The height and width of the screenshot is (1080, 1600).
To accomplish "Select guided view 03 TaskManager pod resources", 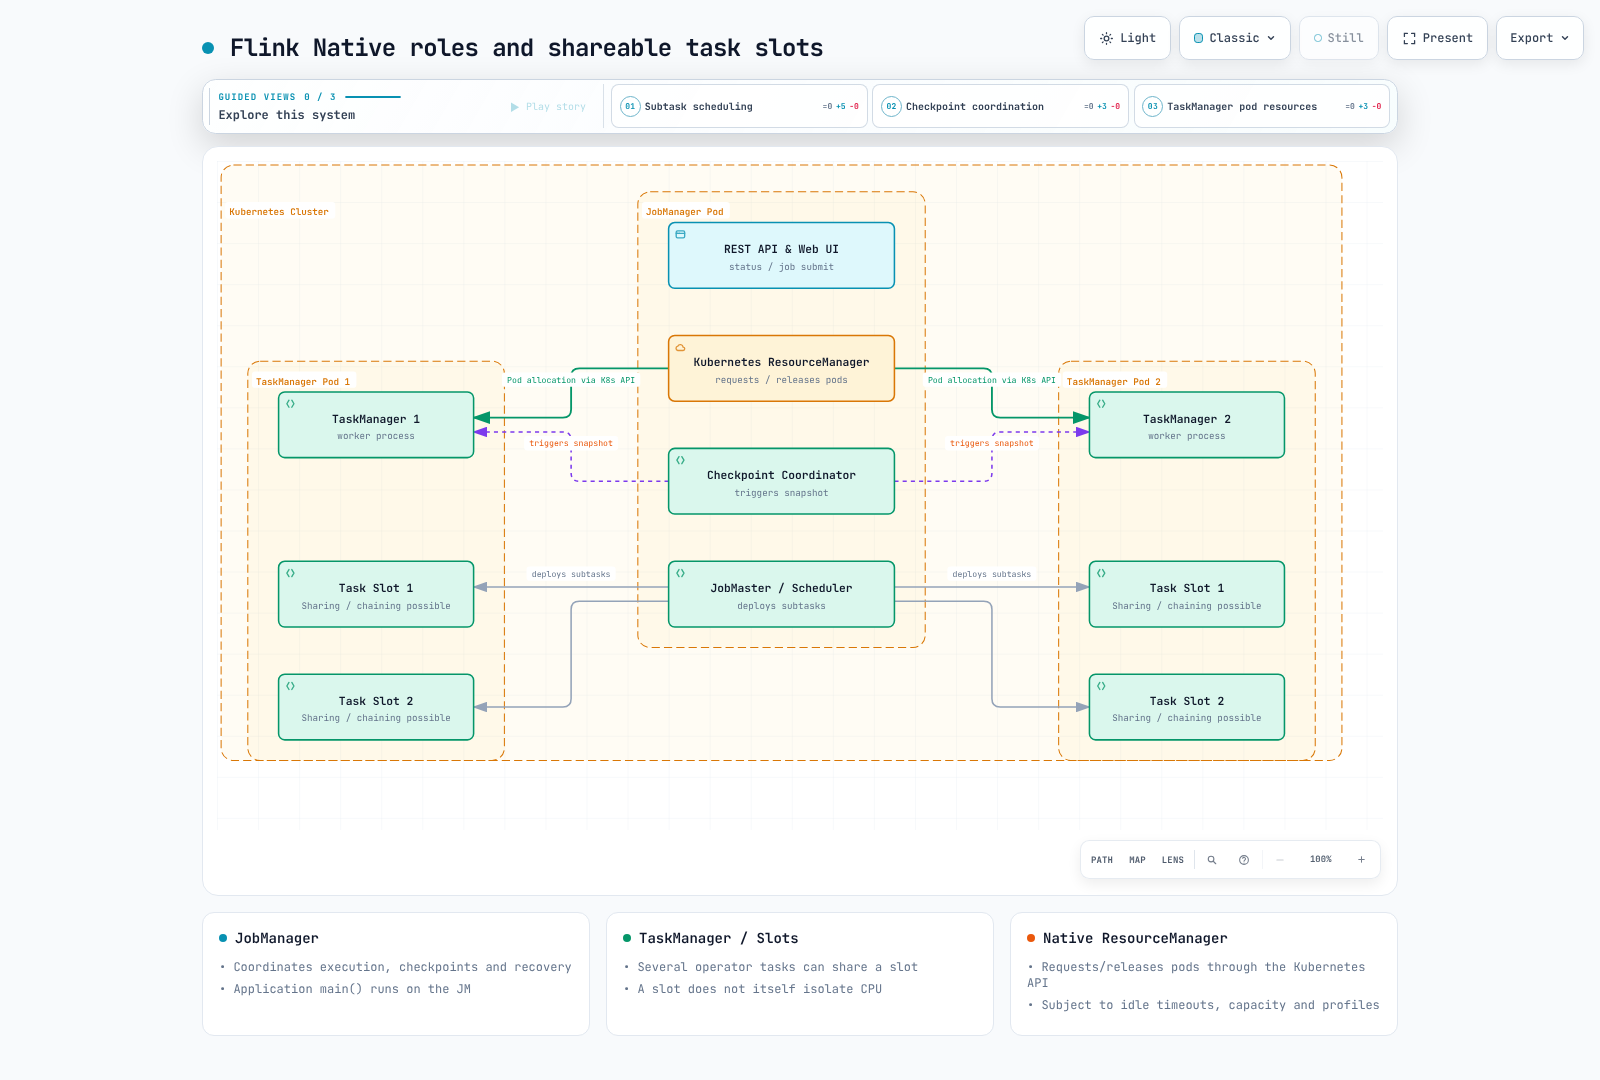I will (x=1262, y=106).
